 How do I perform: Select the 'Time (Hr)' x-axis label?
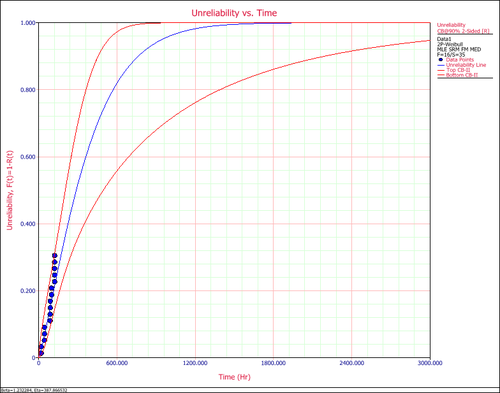click(234, 377)
